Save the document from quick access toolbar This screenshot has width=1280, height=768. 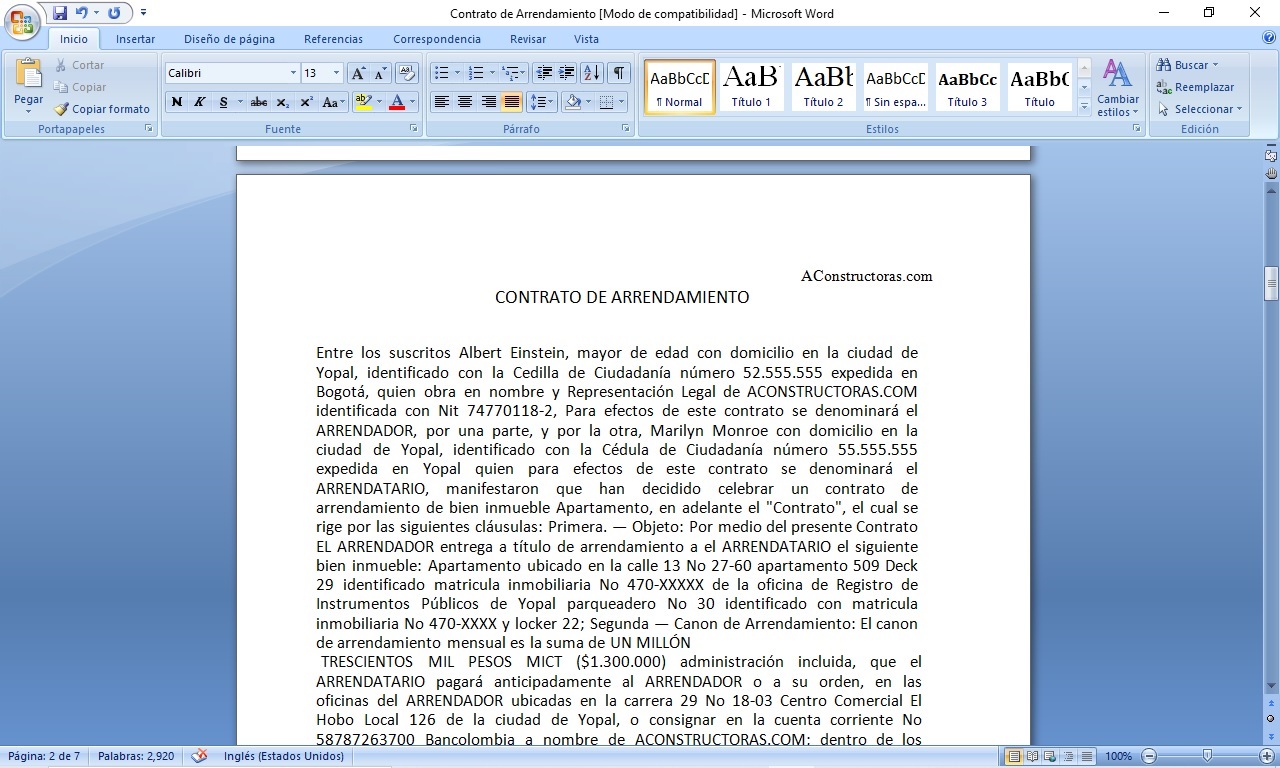pyautogui.click(x=60, y=13)
